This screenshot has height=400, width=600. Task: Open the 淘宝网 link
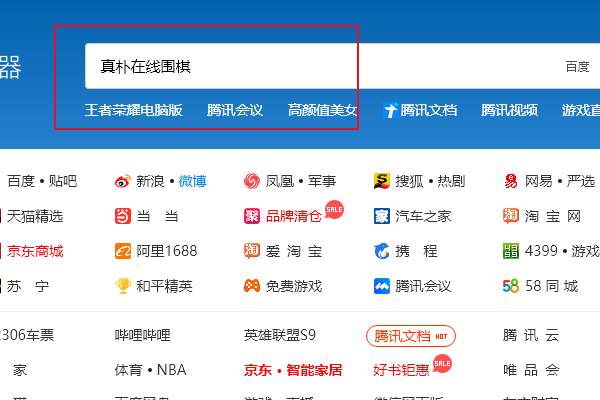click(x=553, y=217)
